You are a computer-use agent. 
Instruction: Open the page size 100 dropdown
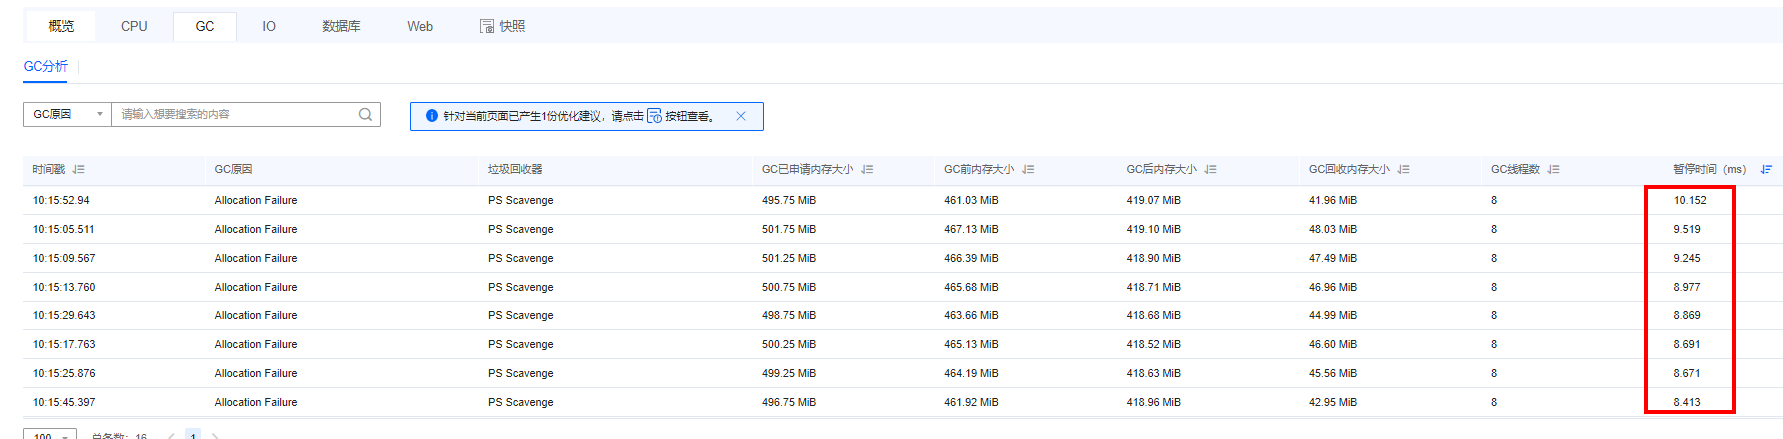[x=50, y=435]
